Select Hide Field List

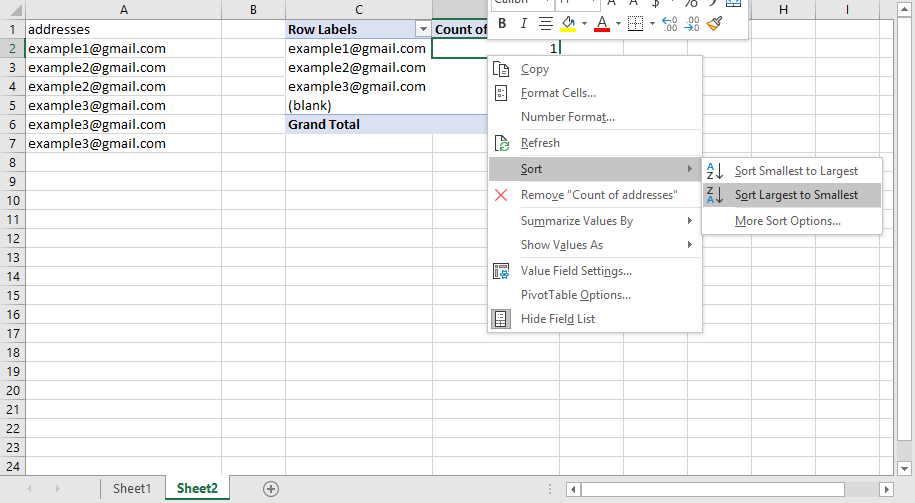click(595, 319)
